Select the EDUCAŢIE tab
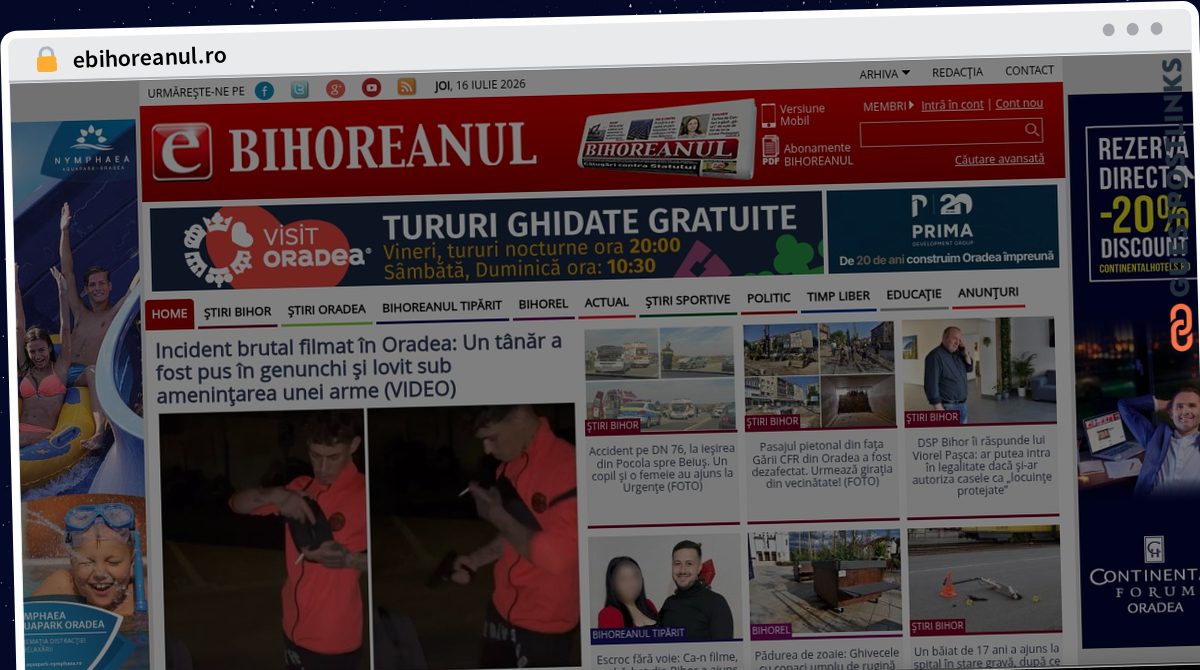Image resolution: width=1200 pixels, height=670 pixels. pyautogui.click(x=913, y=294)
